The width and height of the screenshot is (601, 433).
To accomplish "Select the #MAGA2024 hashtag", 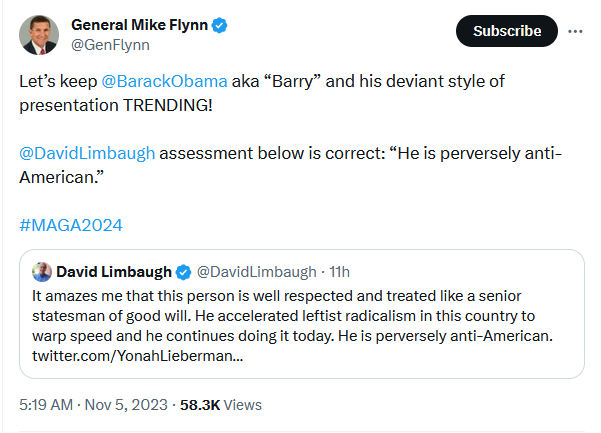I will tap(71, 224).
